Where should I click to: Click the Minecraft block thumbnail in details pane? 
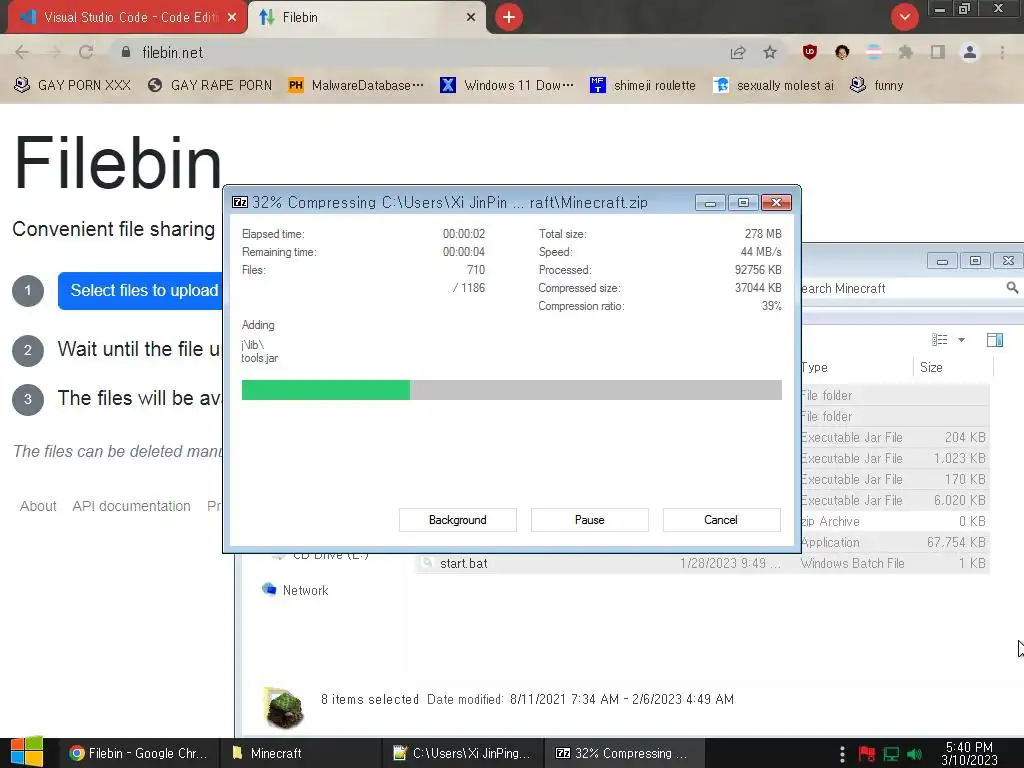283,707
